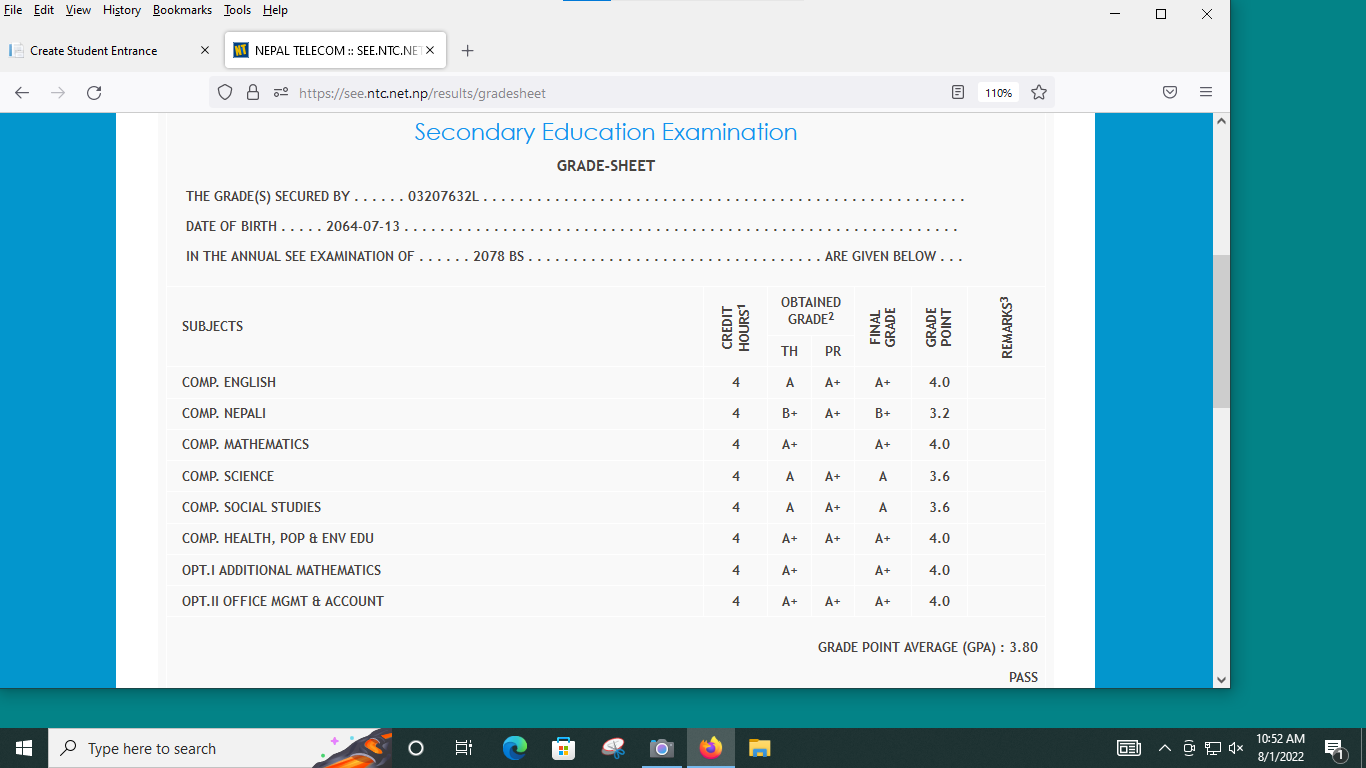Click the site security padlock icon

[x=253, y=93]
